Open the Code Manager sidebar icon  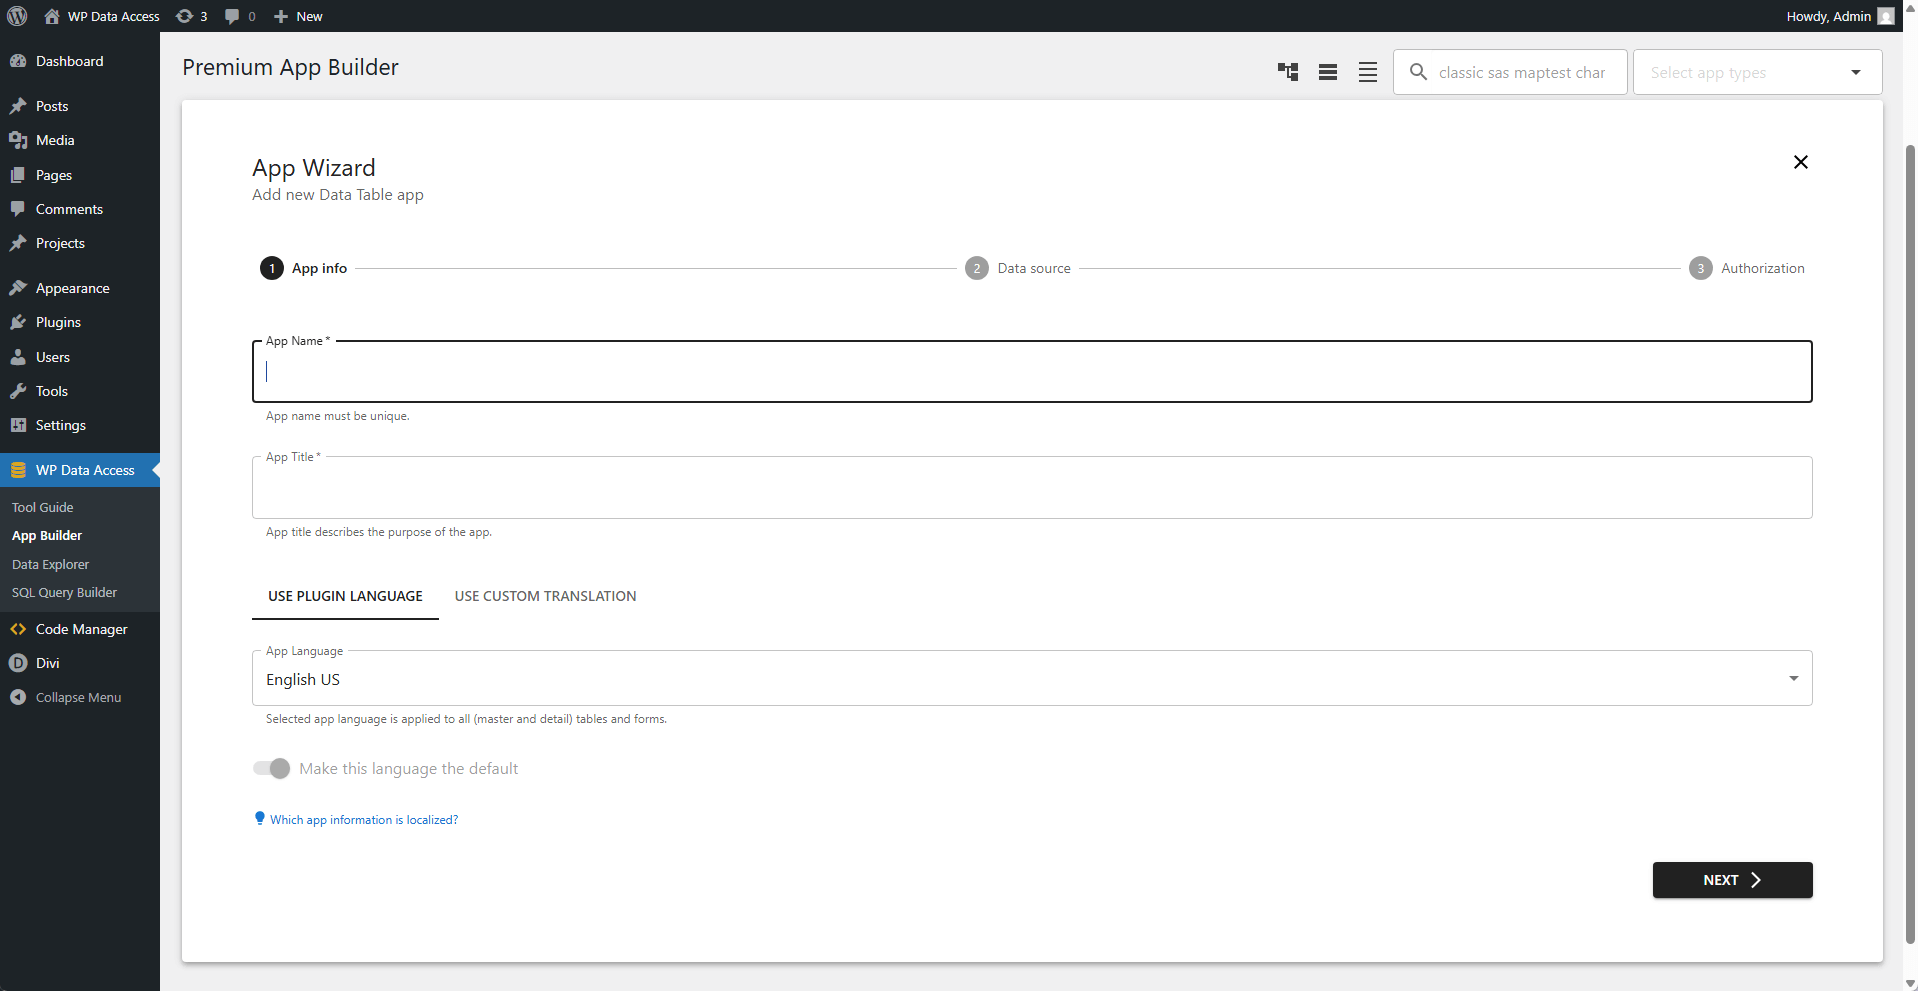(18, 629)
